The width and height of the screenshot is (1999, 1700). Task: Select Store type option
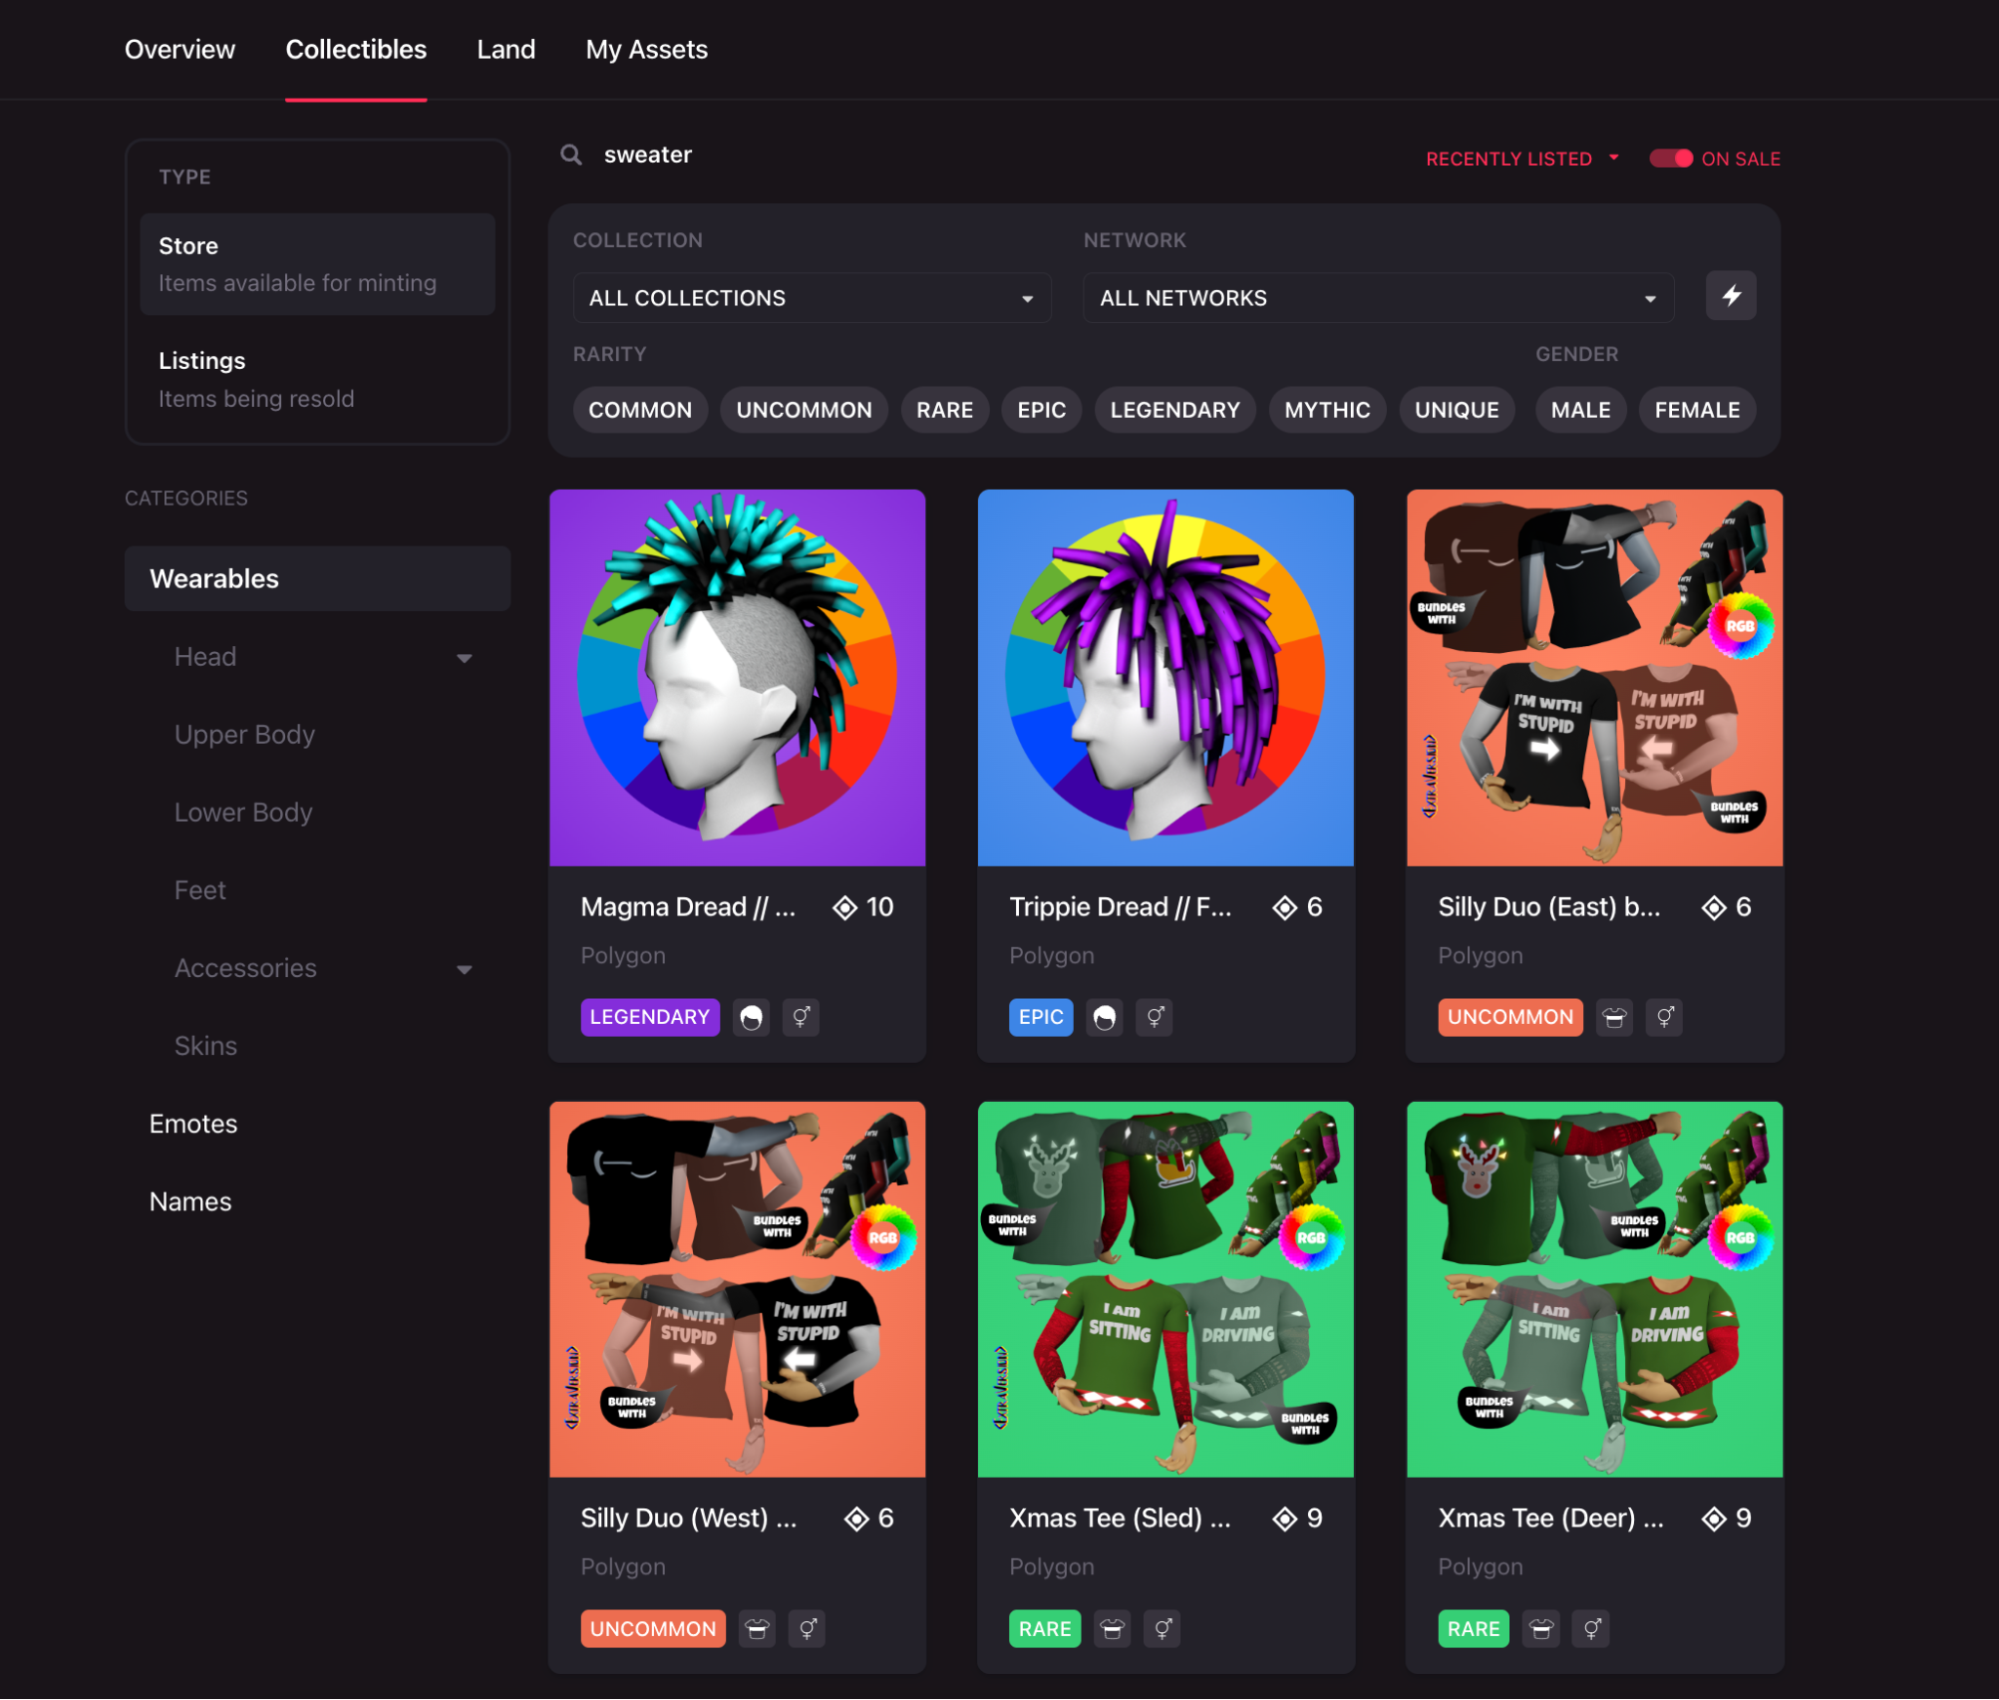[318, 264]
